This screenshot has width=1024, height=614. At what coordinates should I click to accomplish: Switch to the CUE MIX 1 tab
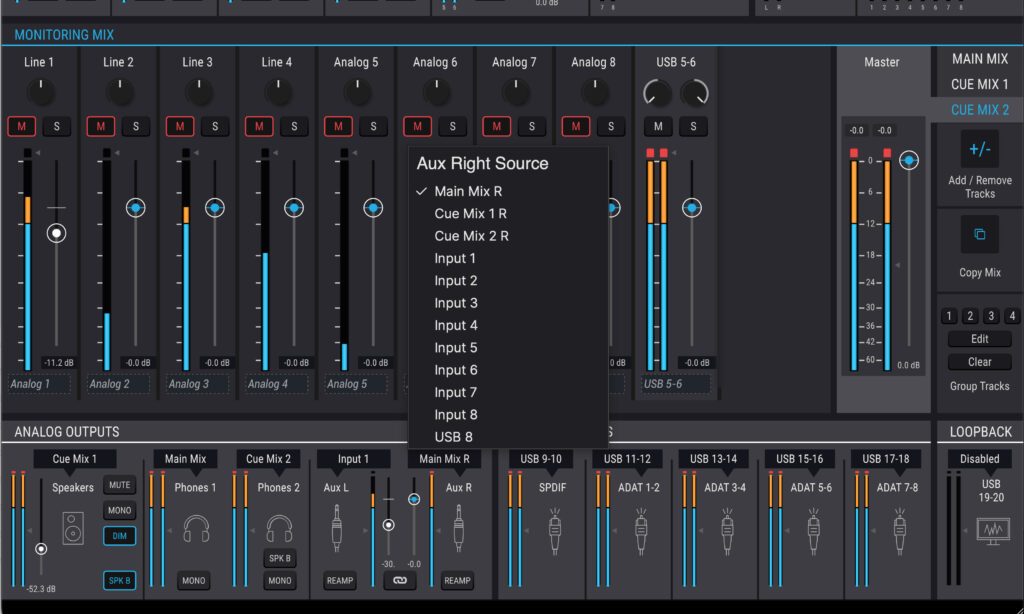pos(980,84)
